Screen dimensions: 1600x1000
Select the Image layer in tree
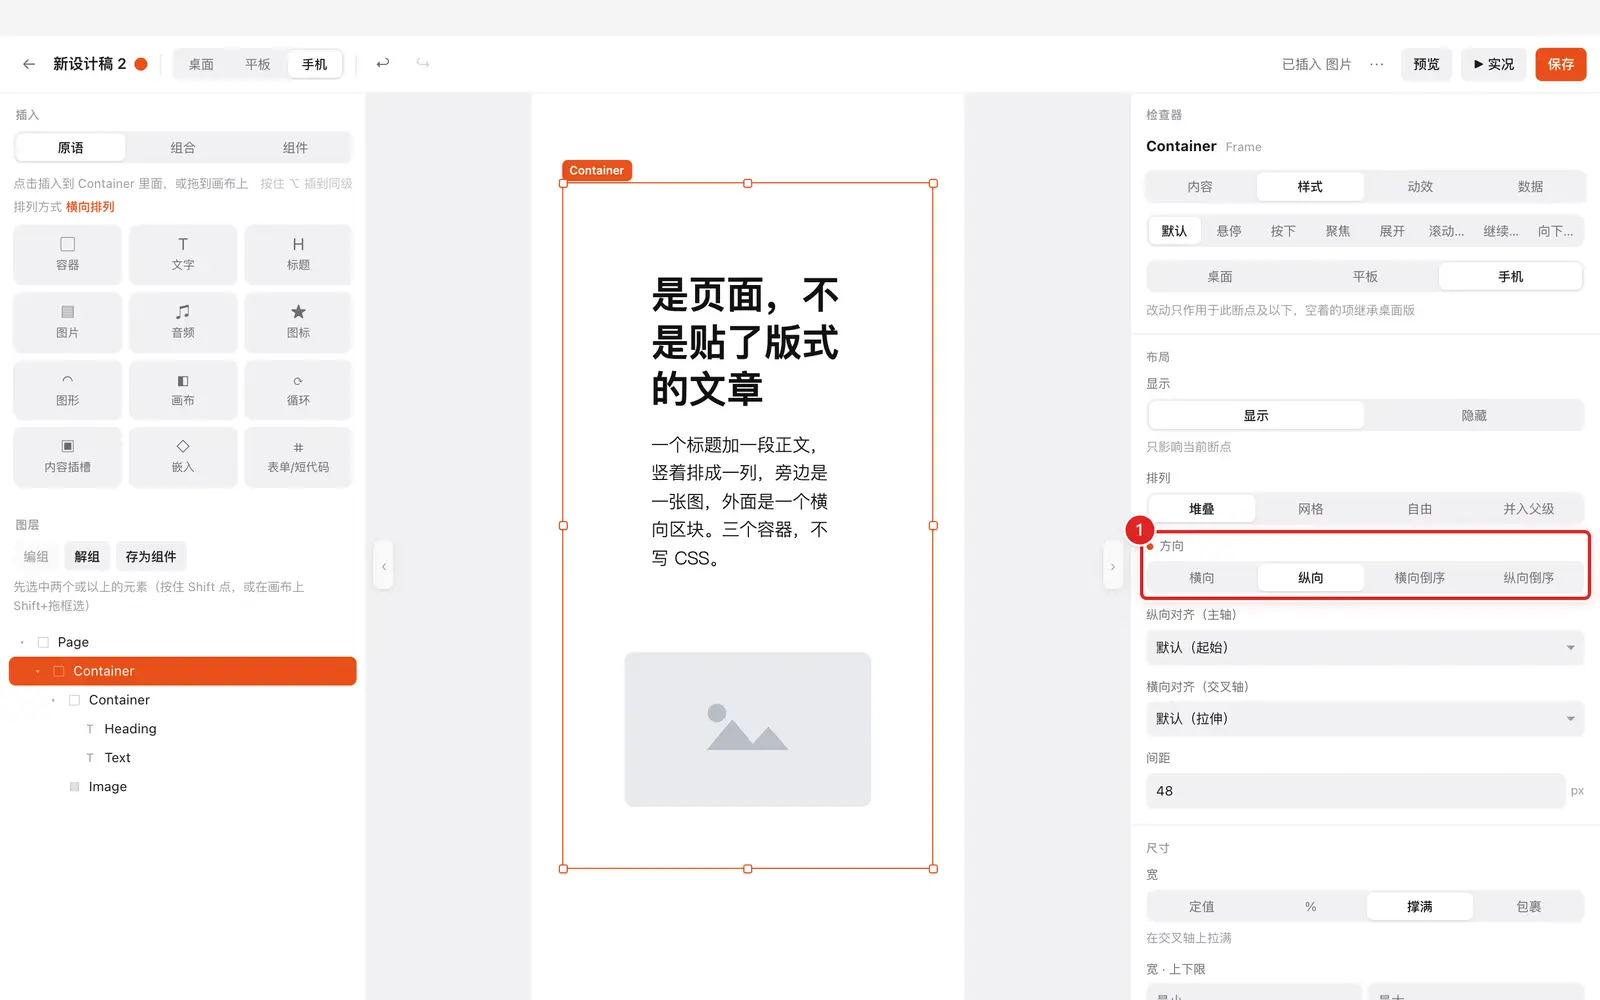coord(108,787)
